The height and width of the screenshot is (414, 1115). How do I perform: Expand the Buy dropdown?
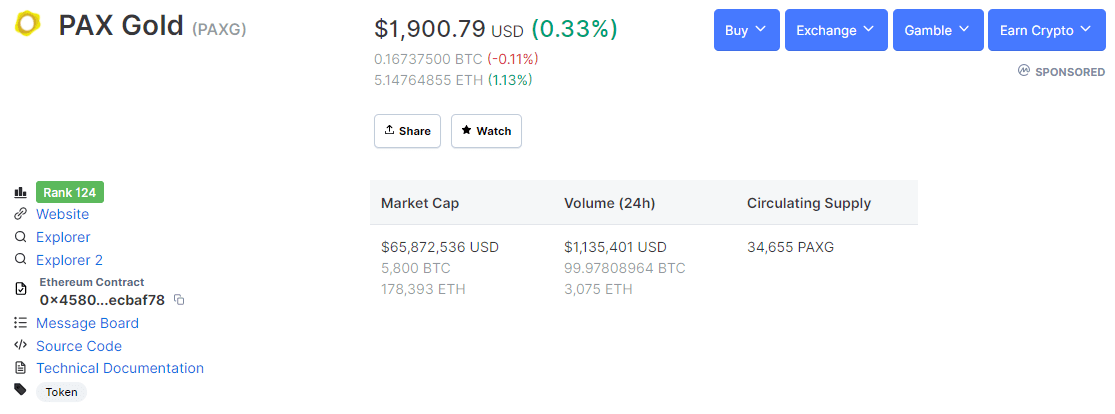pyautogui.click(x=747, y=30)
